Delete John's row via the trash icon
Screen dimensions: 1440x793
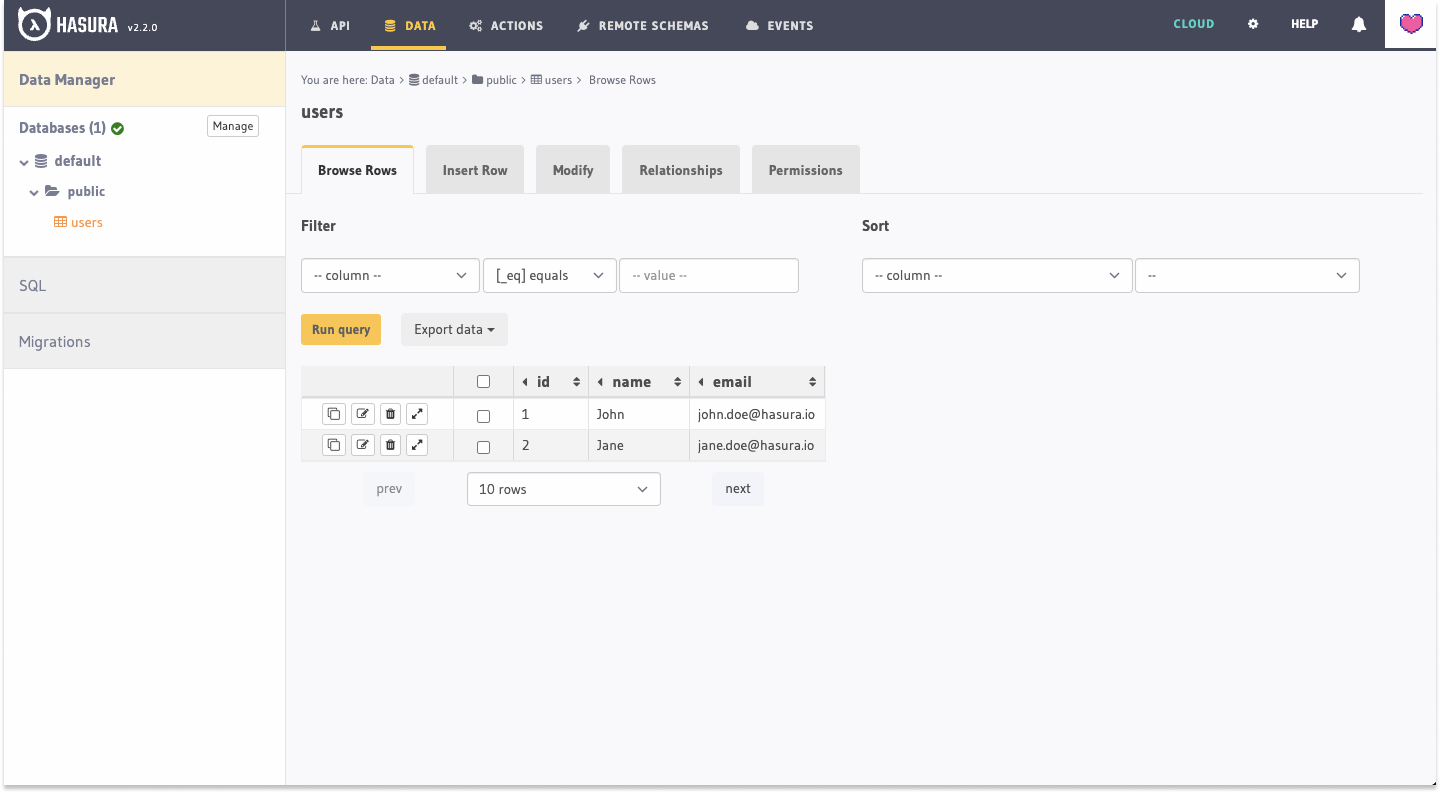click(x=389, y=413)
